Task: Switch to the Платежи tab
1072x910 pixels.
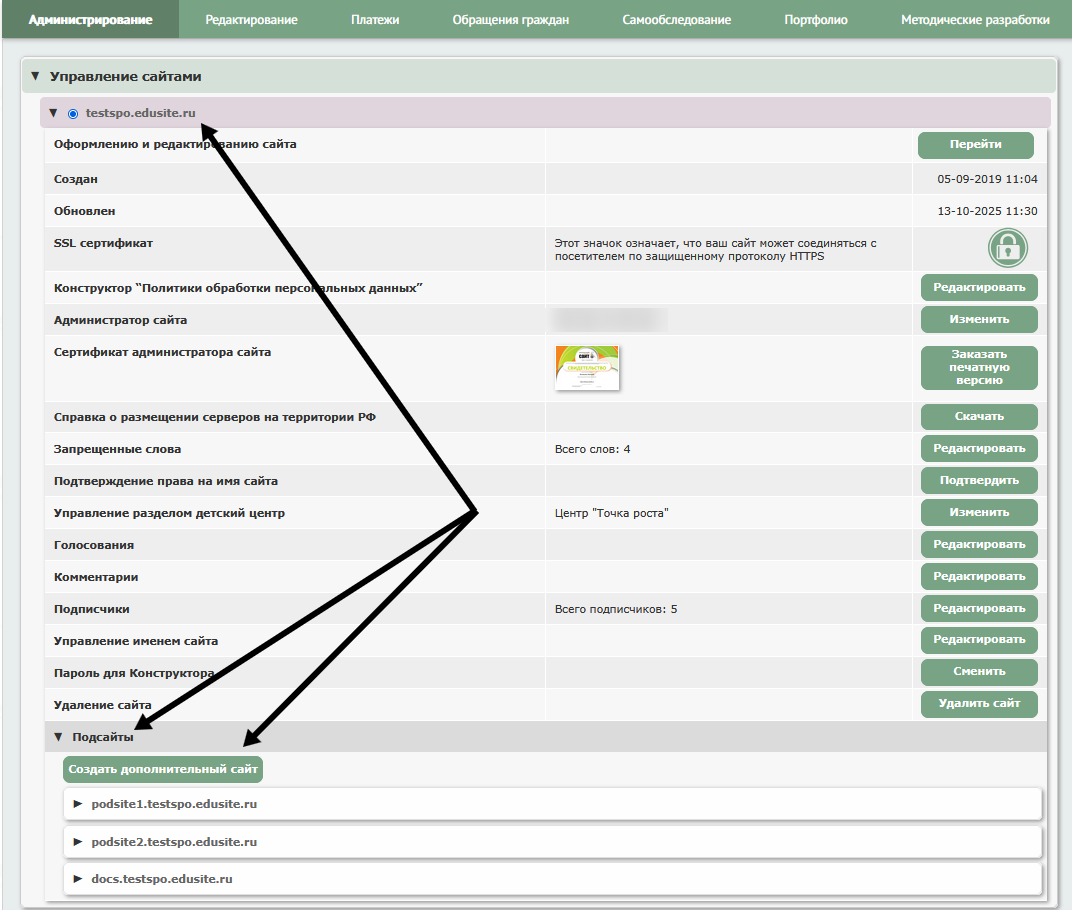Action: tap(375, 20)
